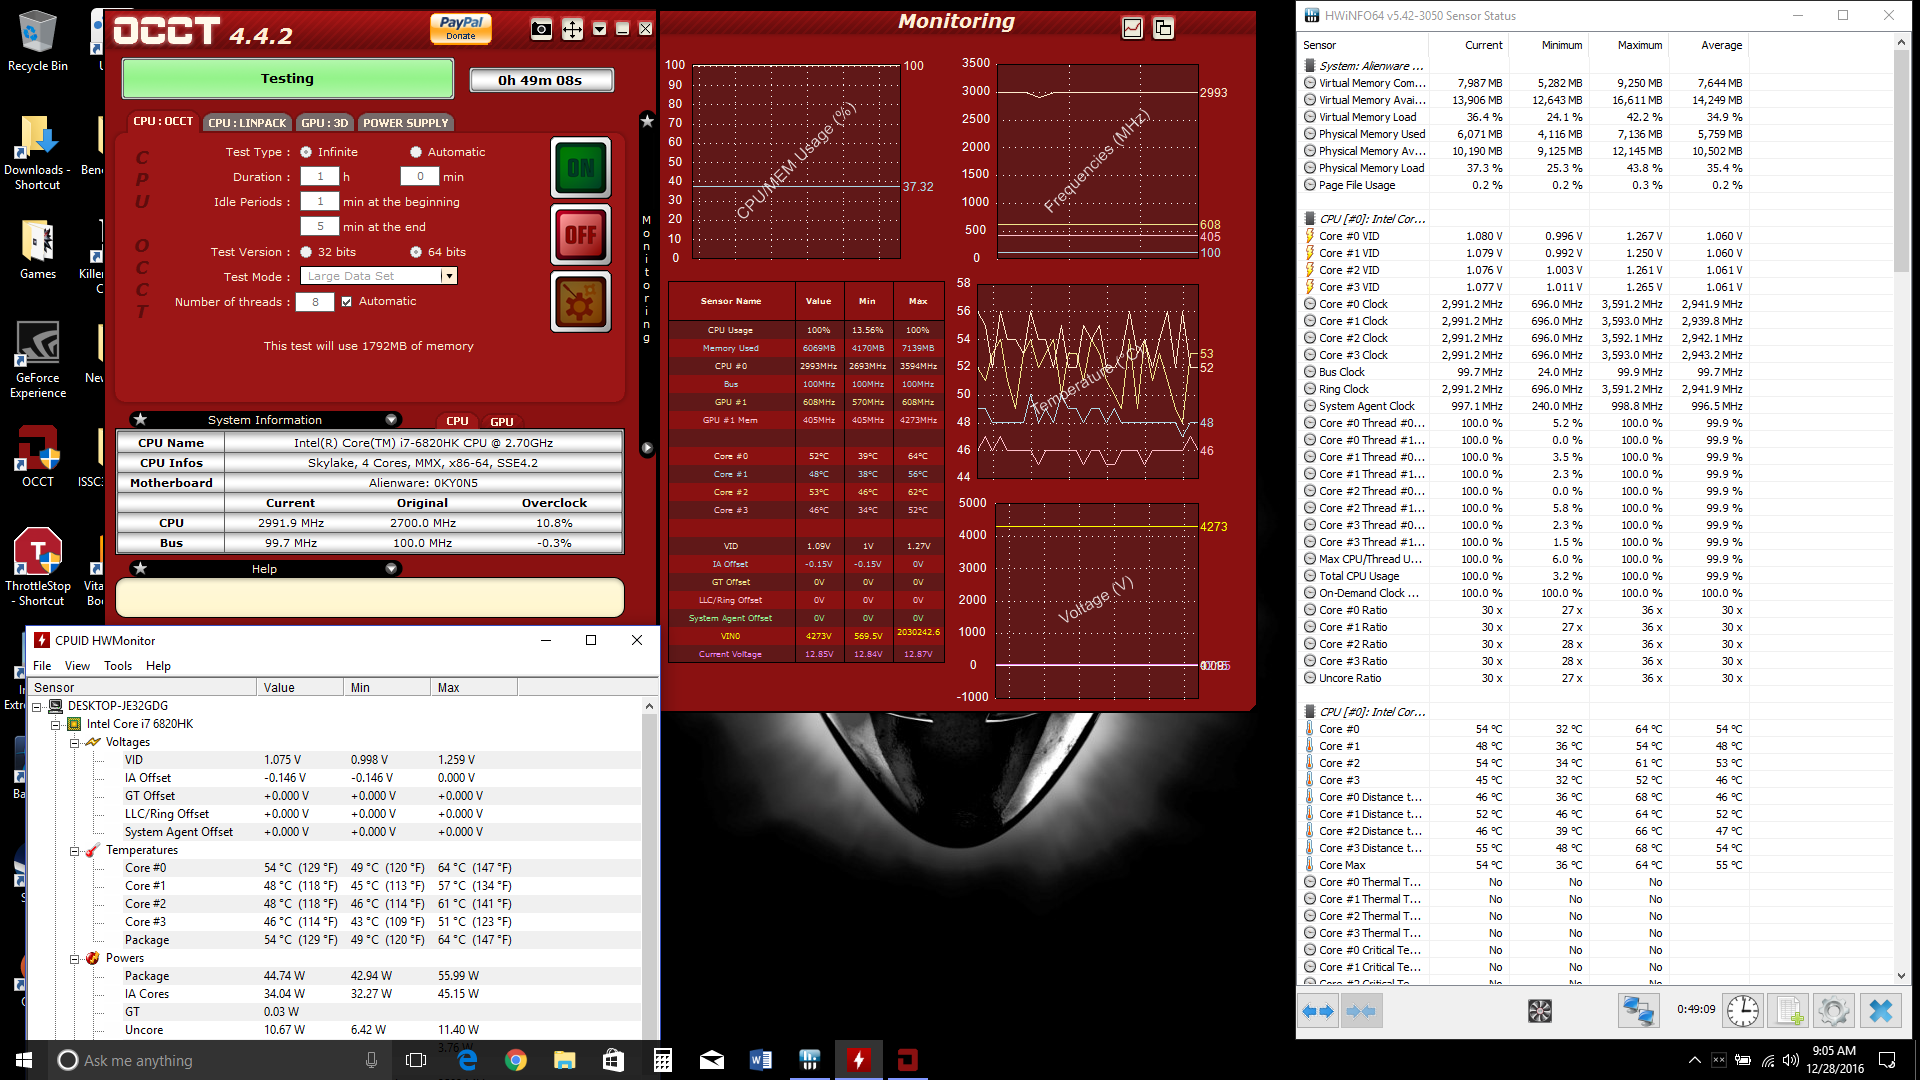
Task: Open Word from the taskbar
Action: click(x=761, y=1060)
